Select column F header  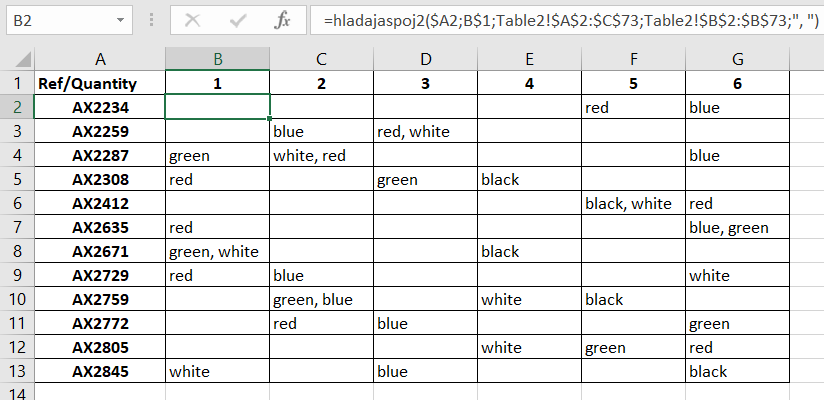(x=633, y=58)
